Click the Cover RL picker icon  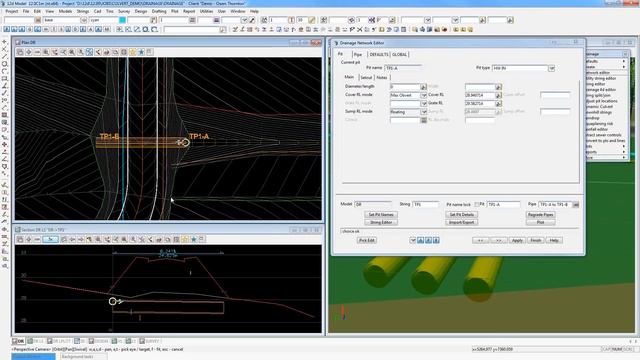coord(498,95)
